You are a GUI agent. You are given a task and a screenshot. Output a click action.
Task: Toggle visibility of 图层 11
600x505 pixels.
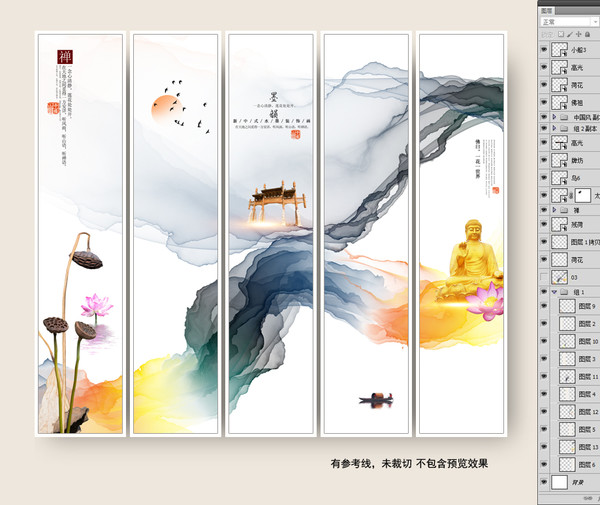pos(544,376)
